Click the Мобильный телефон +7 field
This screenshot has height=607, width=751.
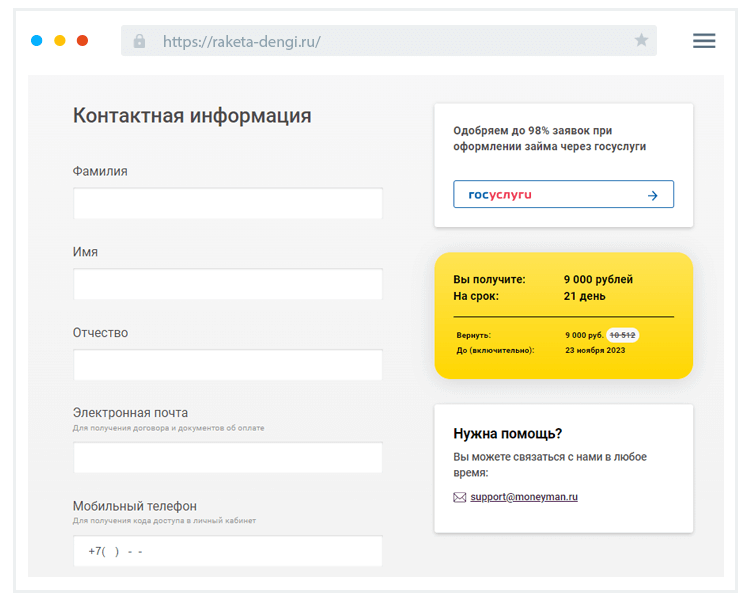(x=227, y=551)
